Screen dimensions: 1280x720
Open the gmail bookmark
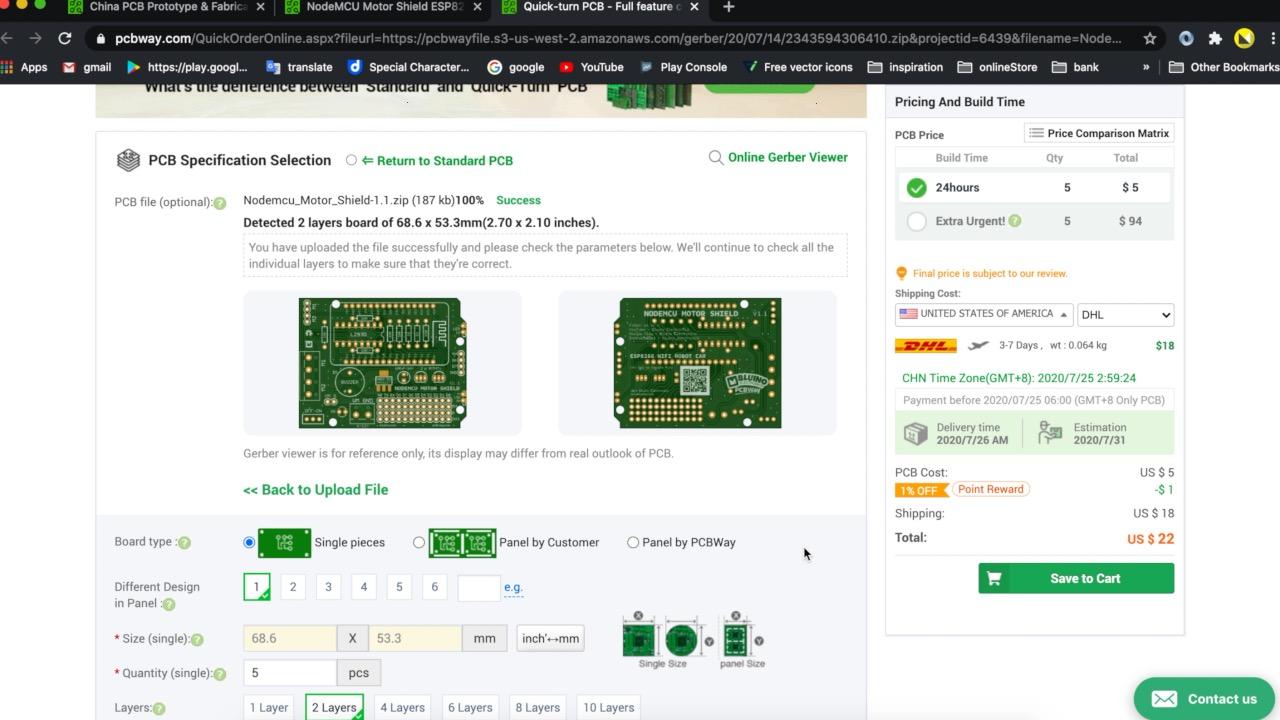[x=87, y=67]
